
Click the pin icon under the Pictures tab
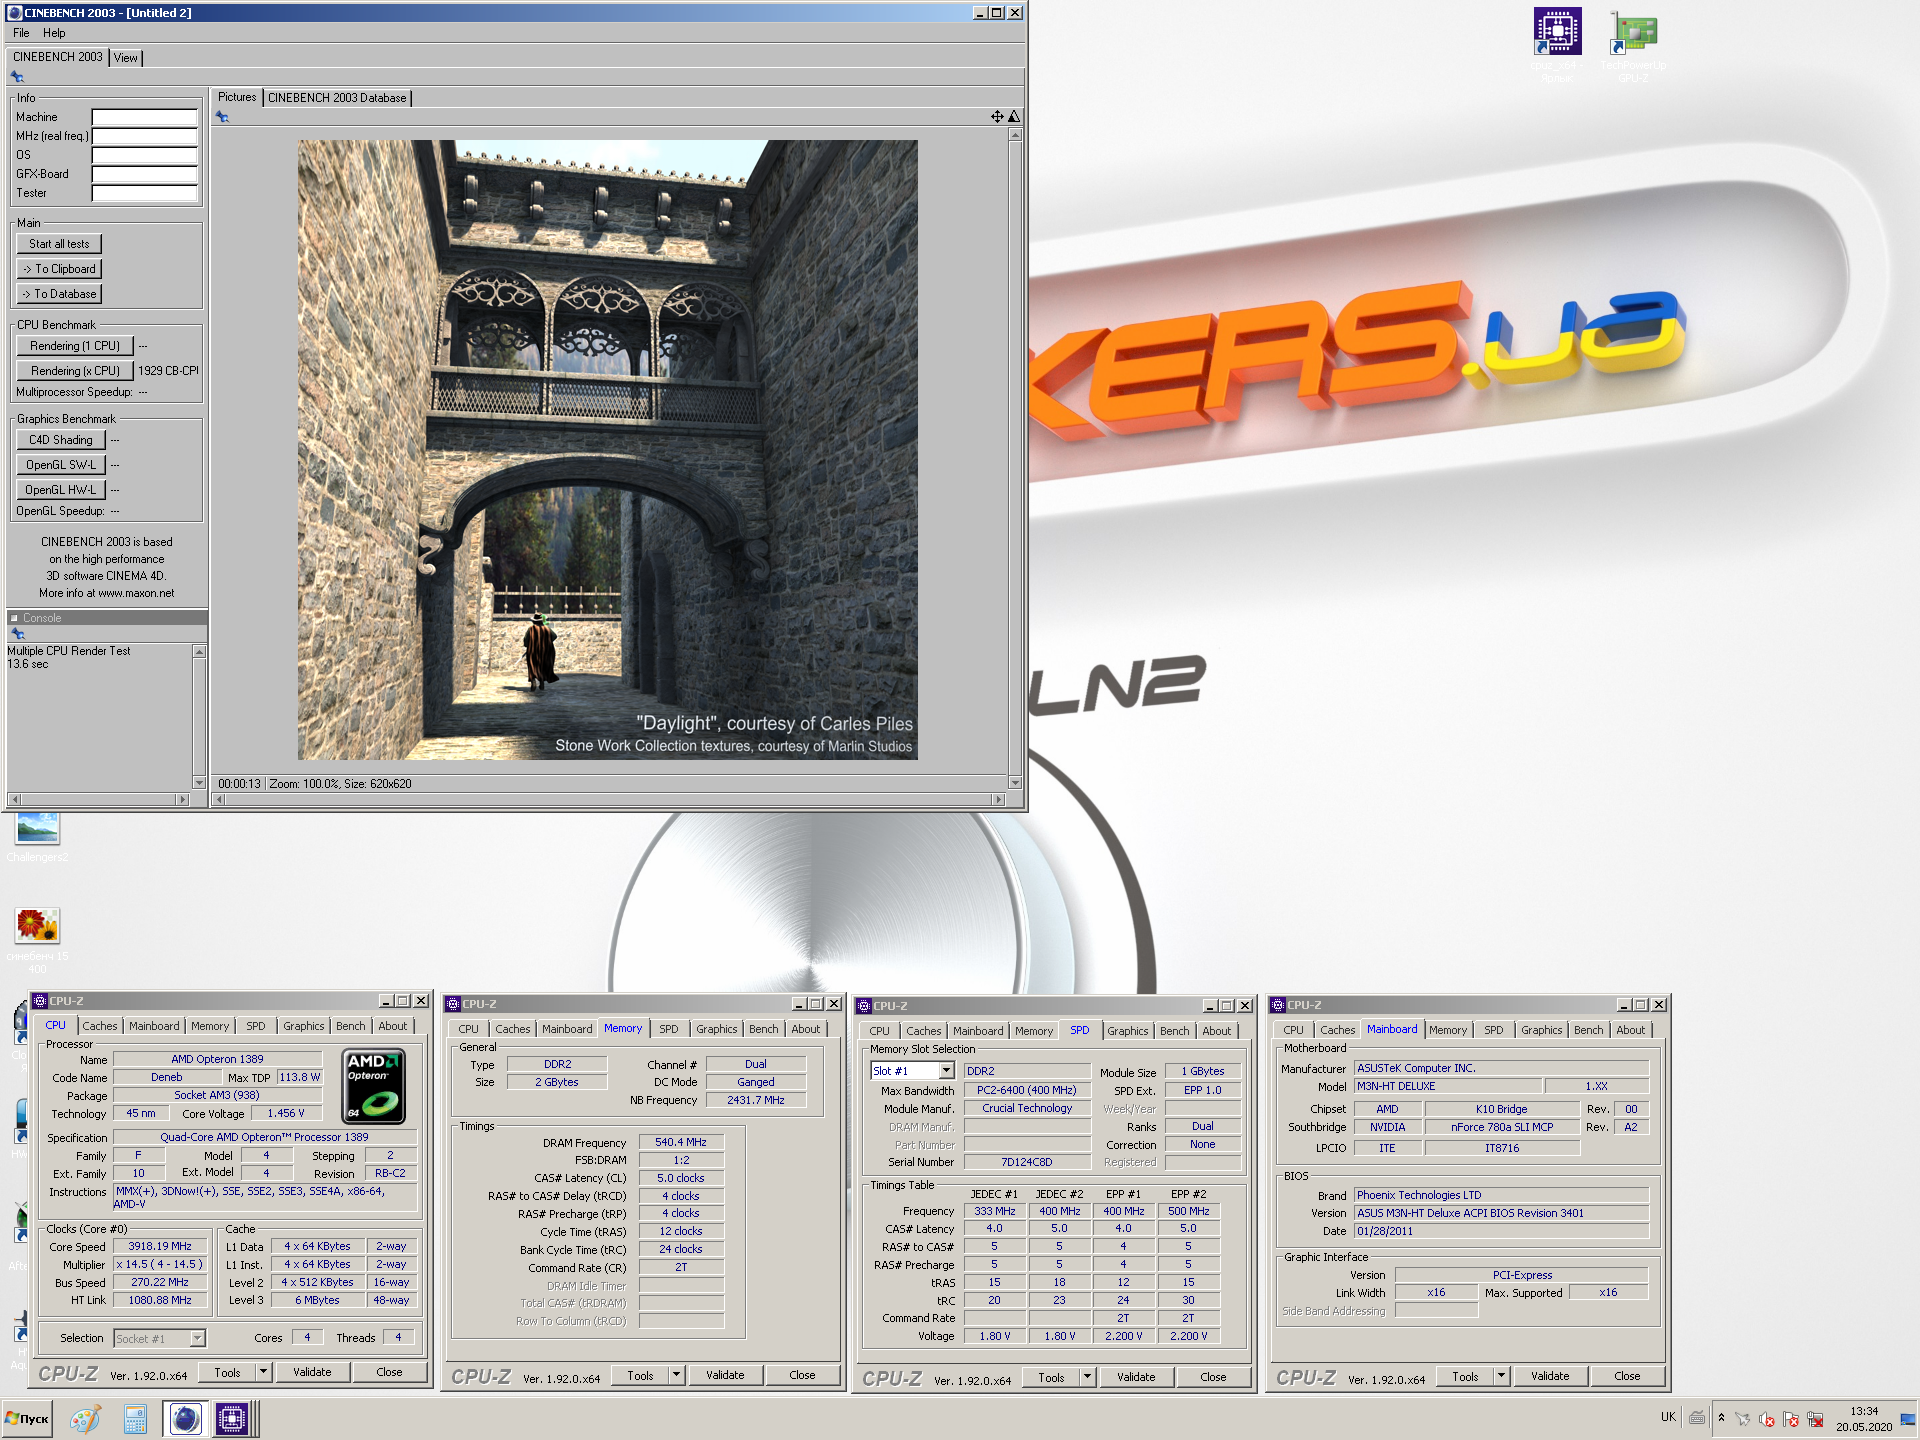click(x=222, y=117)
